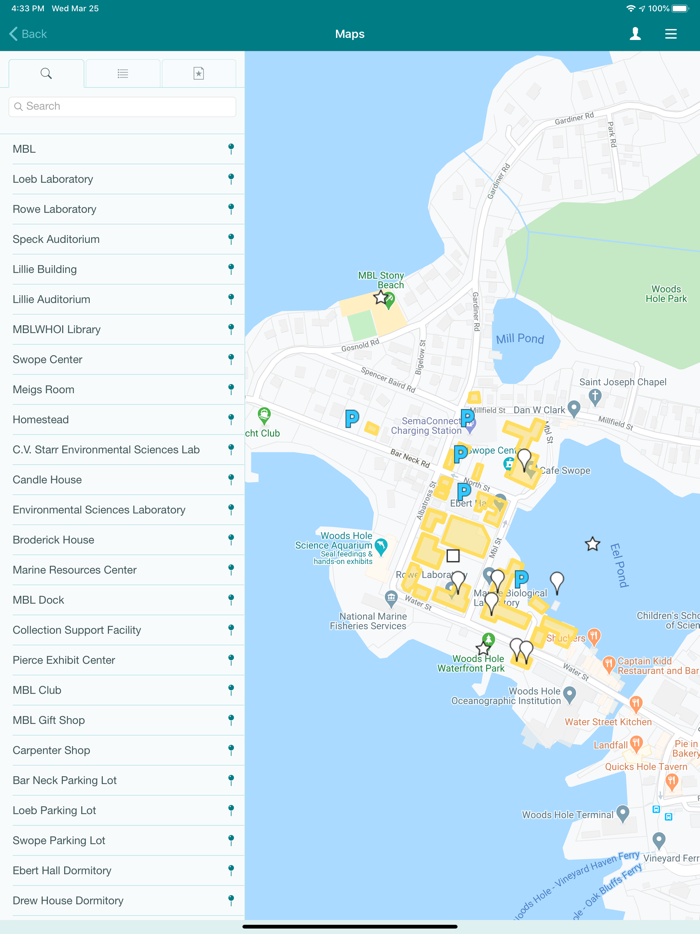Tap the star marker in Eel Pond
This screenshot has width=700, height=934.
[592, 544]
